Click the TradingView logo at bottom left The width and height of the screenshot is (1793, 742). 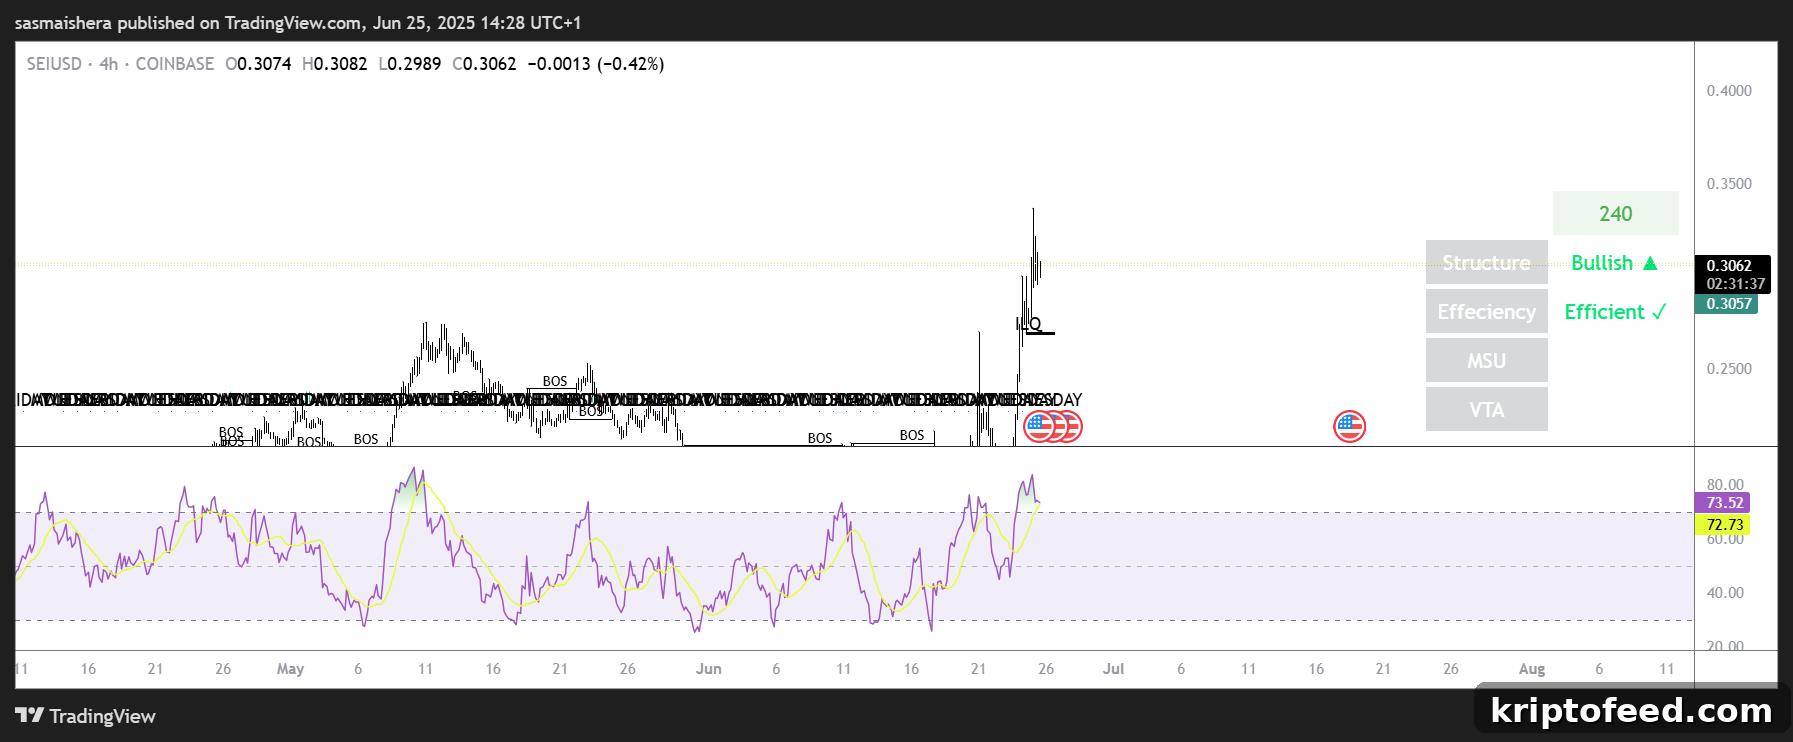click(x=86, y=716)
